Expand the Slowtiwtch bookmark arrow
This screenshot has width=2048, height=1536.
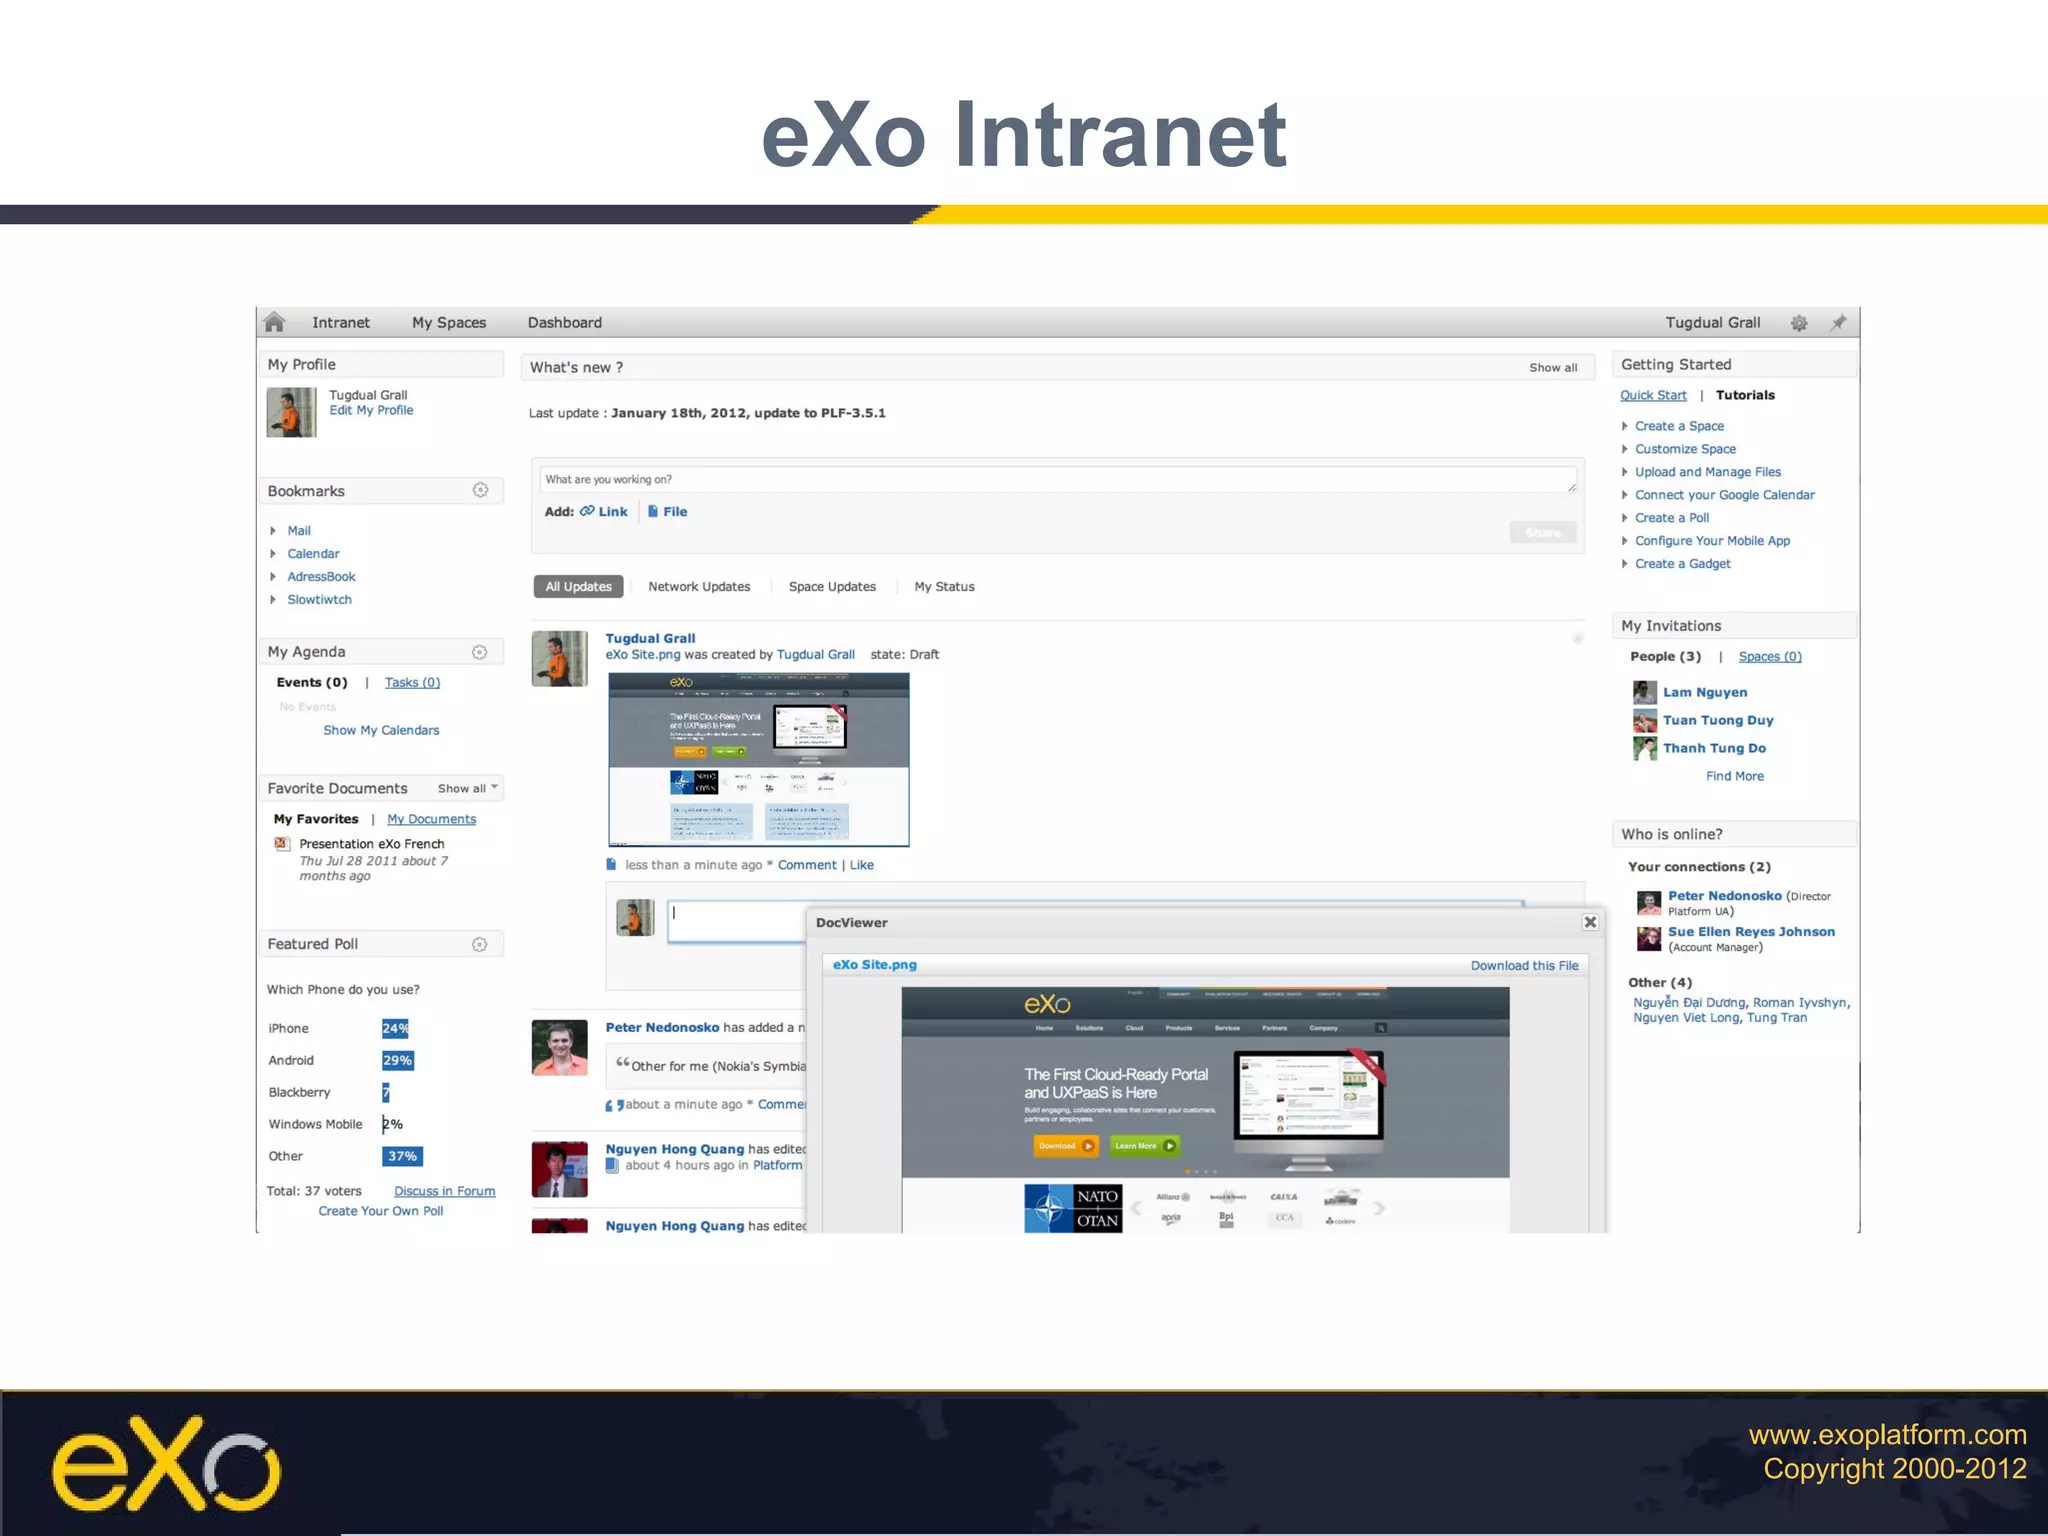coord(273,600)
